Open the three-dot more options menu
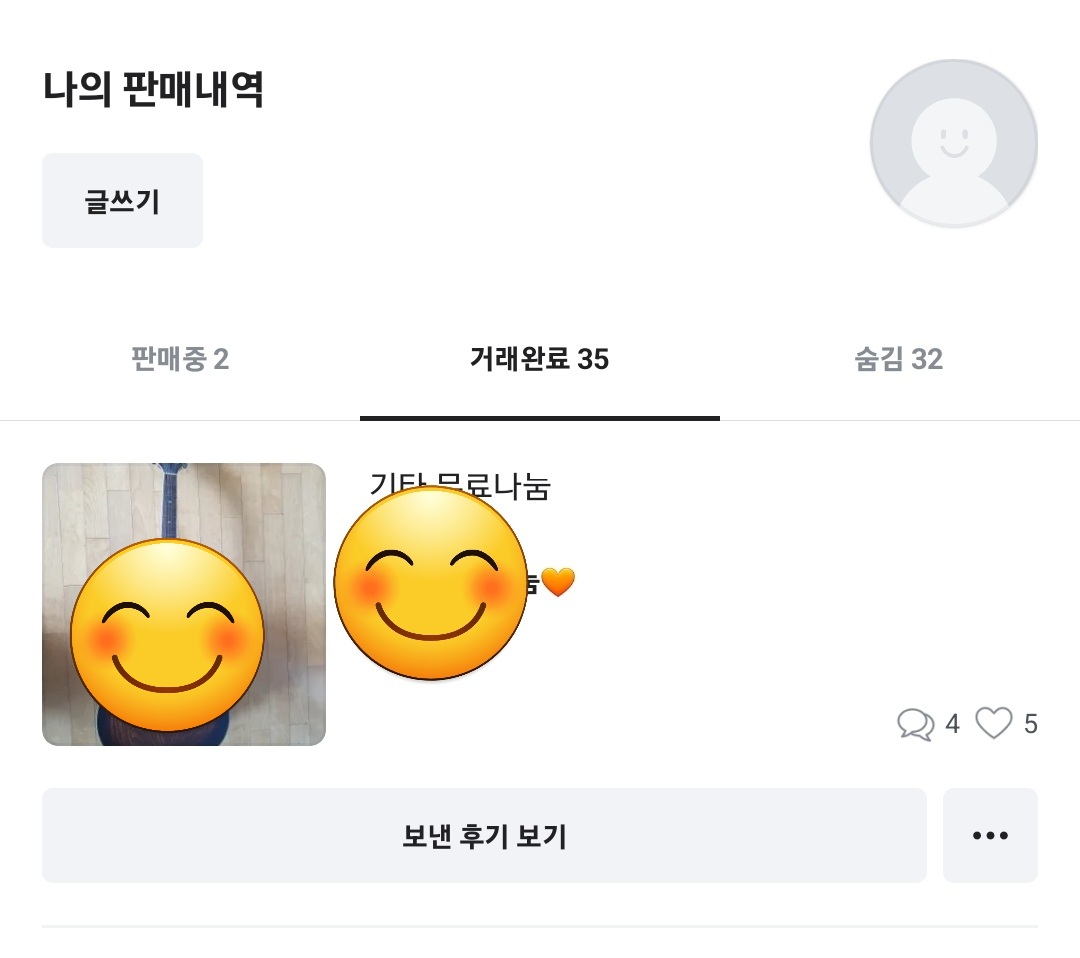Image resolution: width=1080 pixels, height=958 pixels. tap(990, 836)
